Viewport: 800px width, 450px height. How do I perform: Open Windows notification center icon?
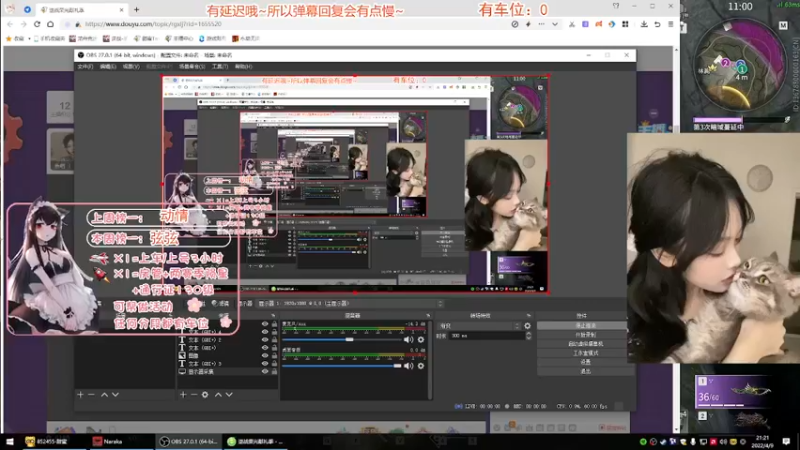[x=786, y=441]
